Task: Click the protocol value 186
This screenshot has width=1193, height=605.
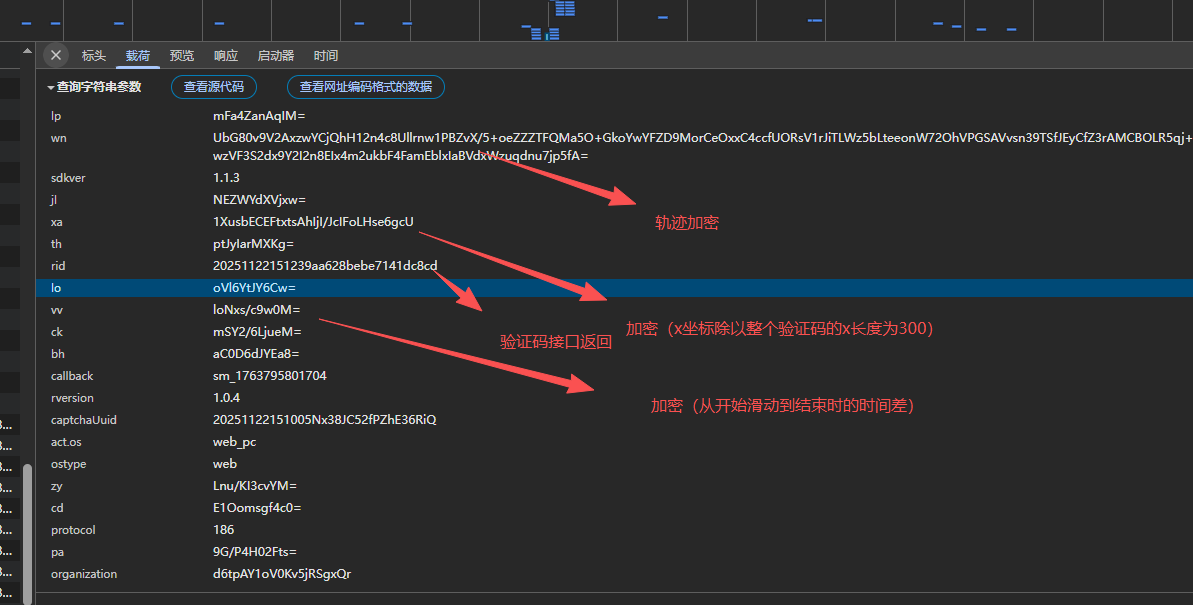Action: click(x=223, y=530)
